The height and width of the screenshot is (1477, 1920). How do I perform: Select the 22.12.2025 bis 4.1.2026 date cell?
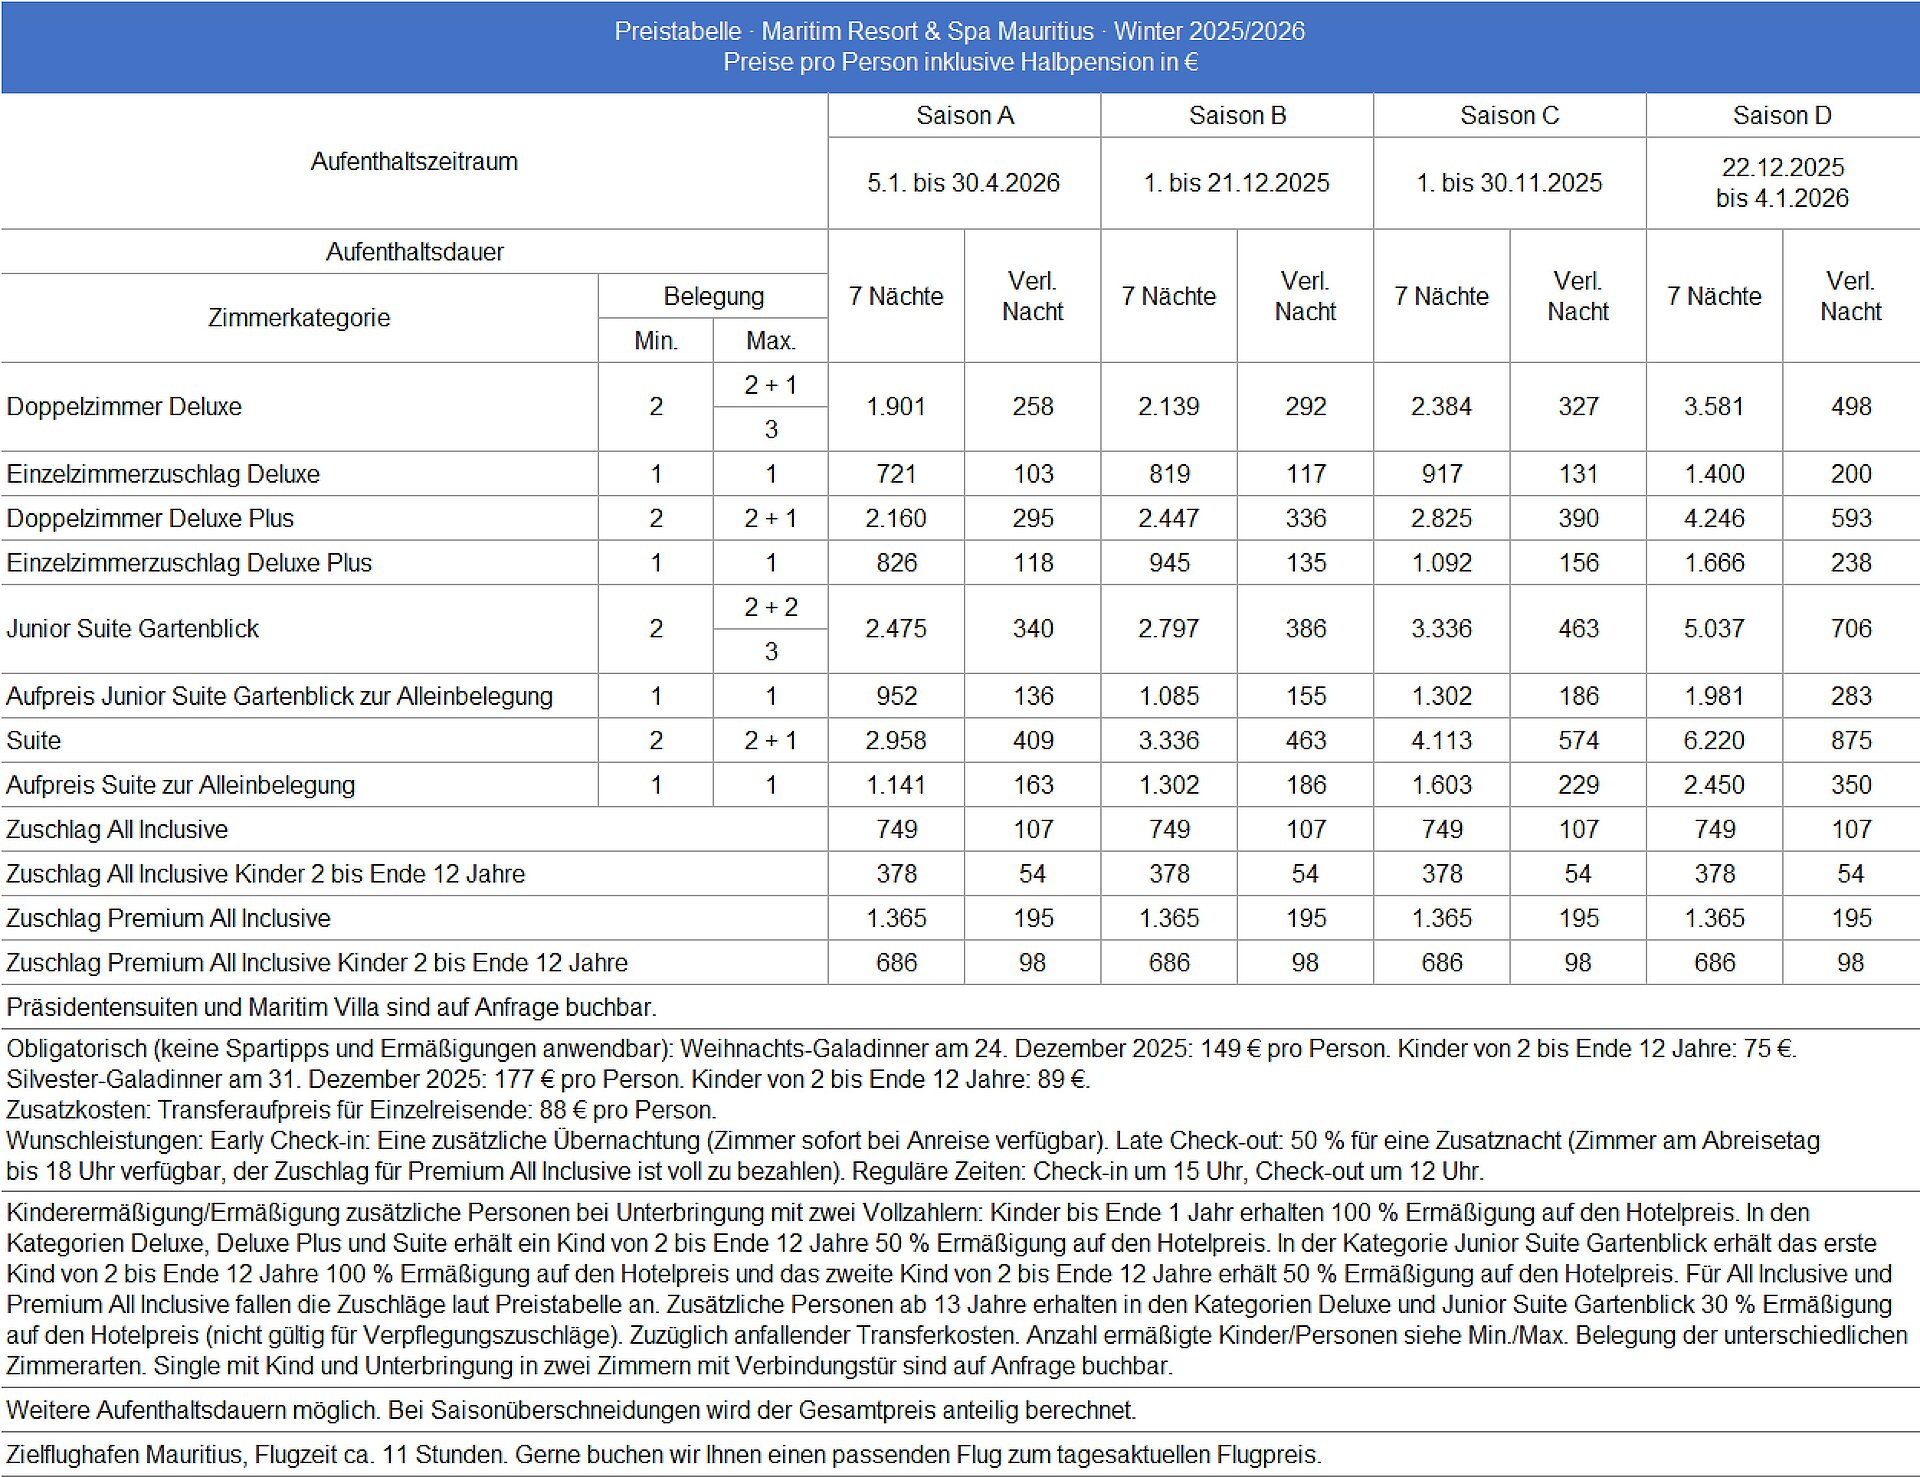tap(1783, 183)
